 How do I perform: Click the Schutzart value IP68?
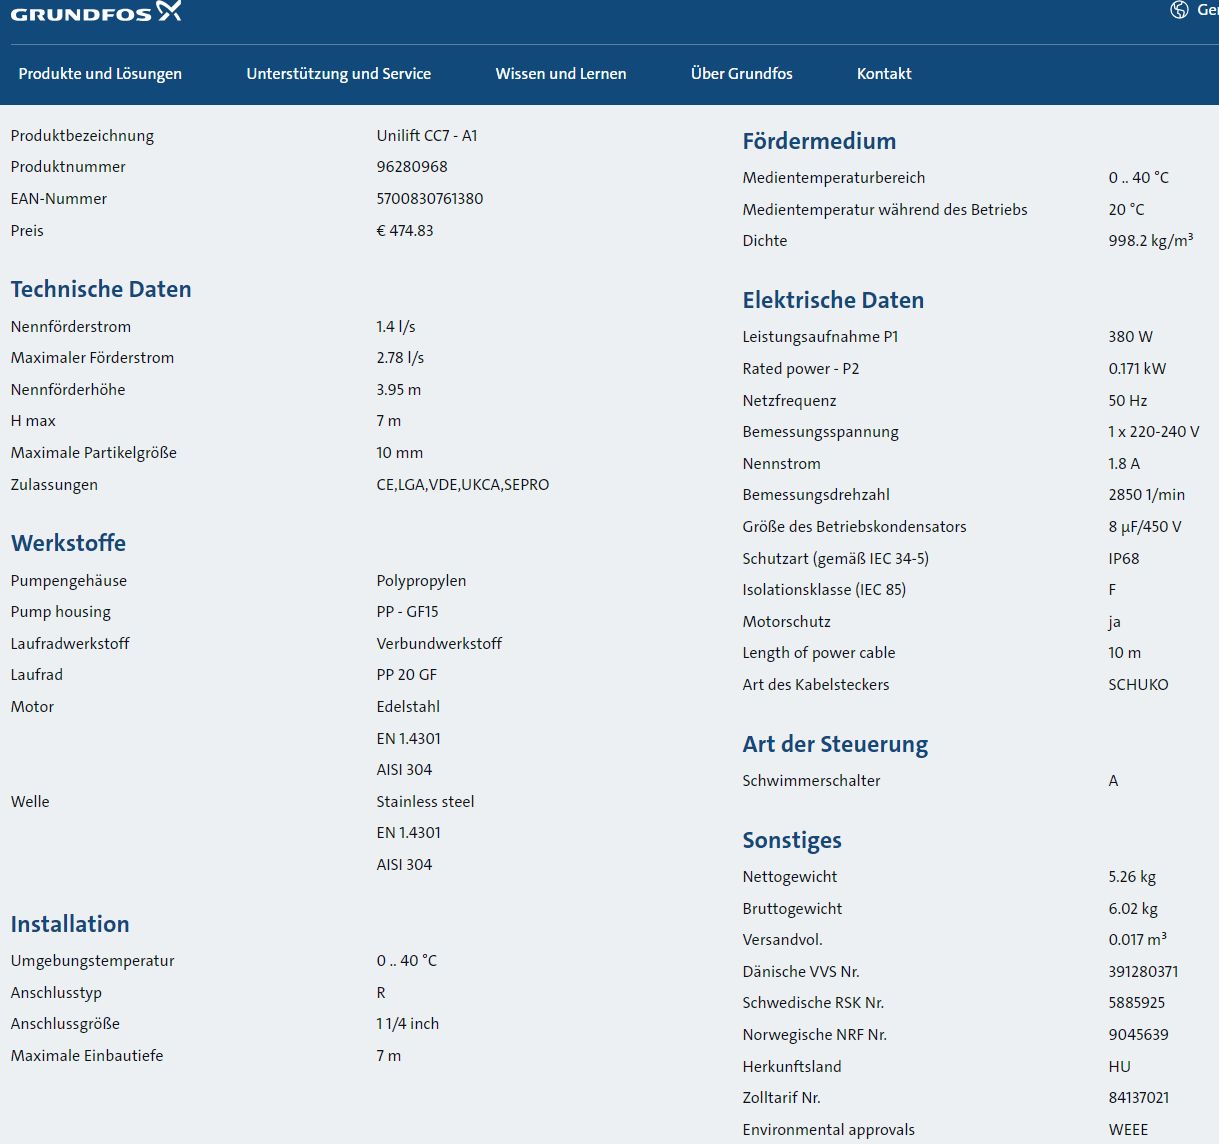point(1124,559)
